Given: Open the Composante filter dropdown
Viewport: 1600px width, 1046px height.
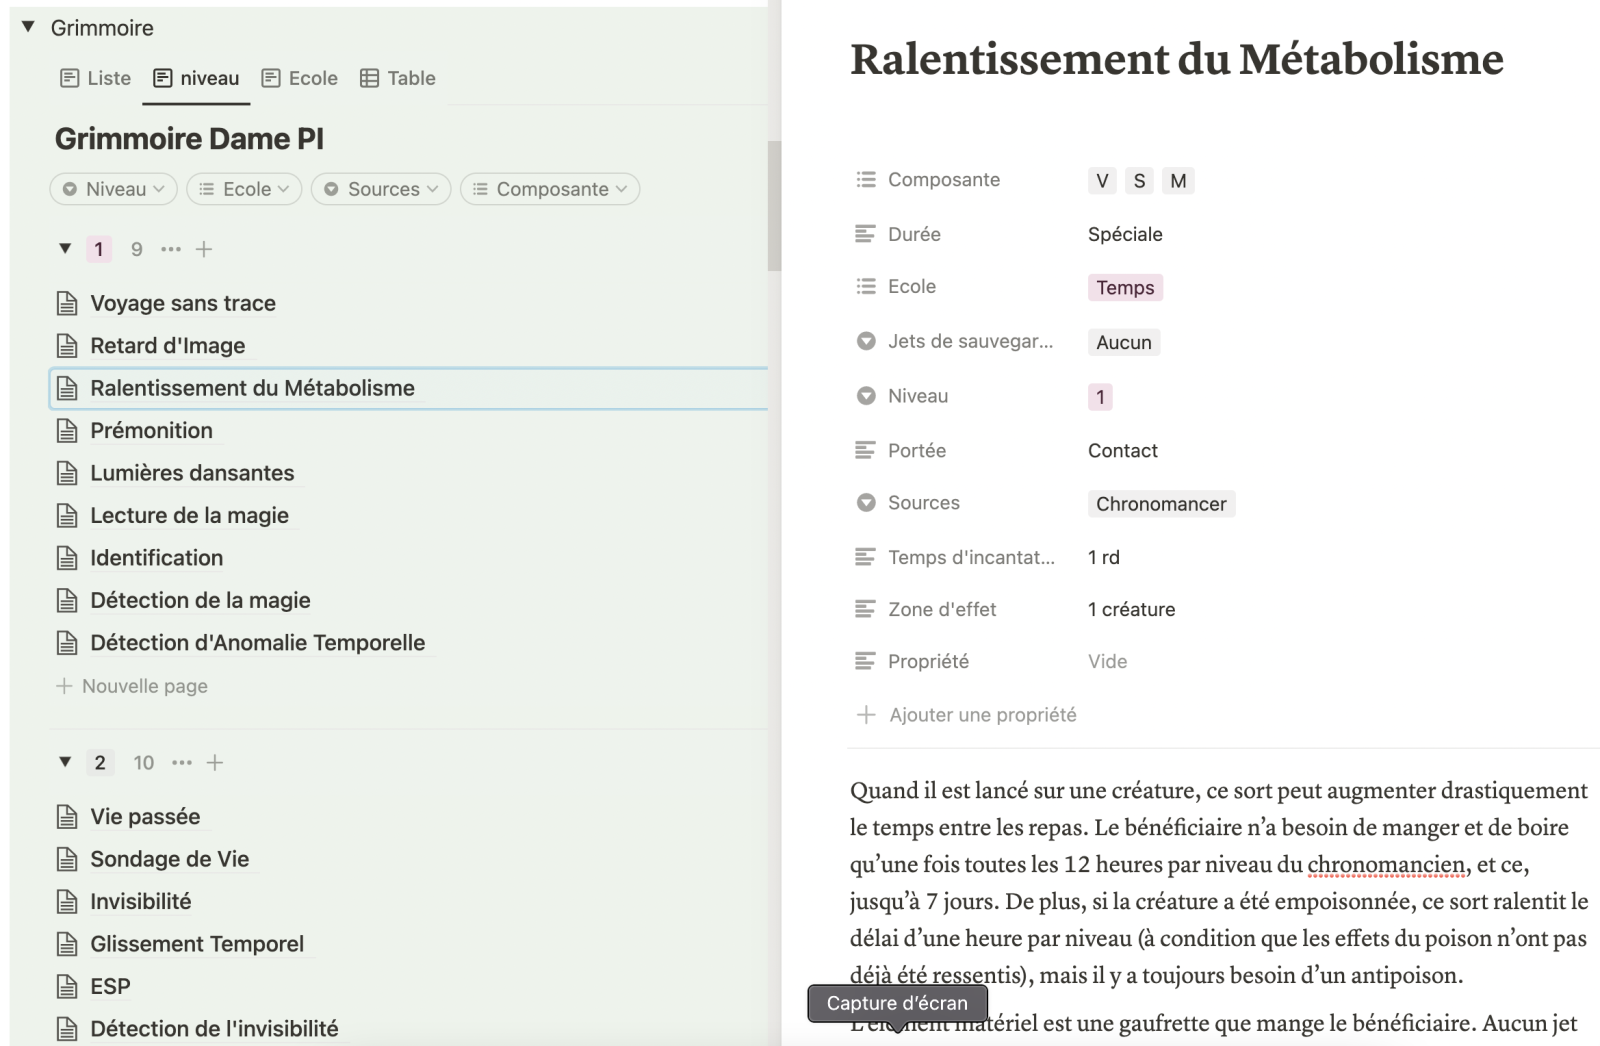Looking at the screenshot, I should 550,189.
